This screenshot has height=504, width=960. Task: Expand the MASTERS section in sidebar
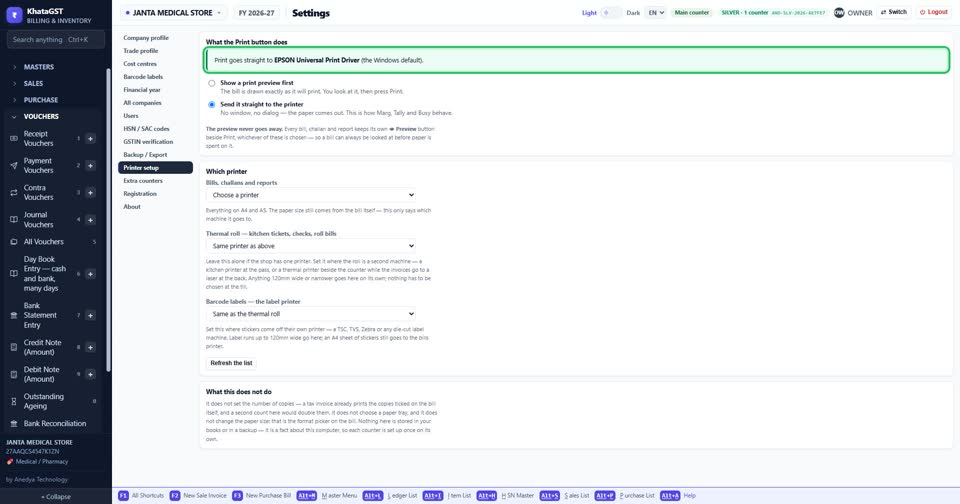pyautogui.click(x=38, y=67)
